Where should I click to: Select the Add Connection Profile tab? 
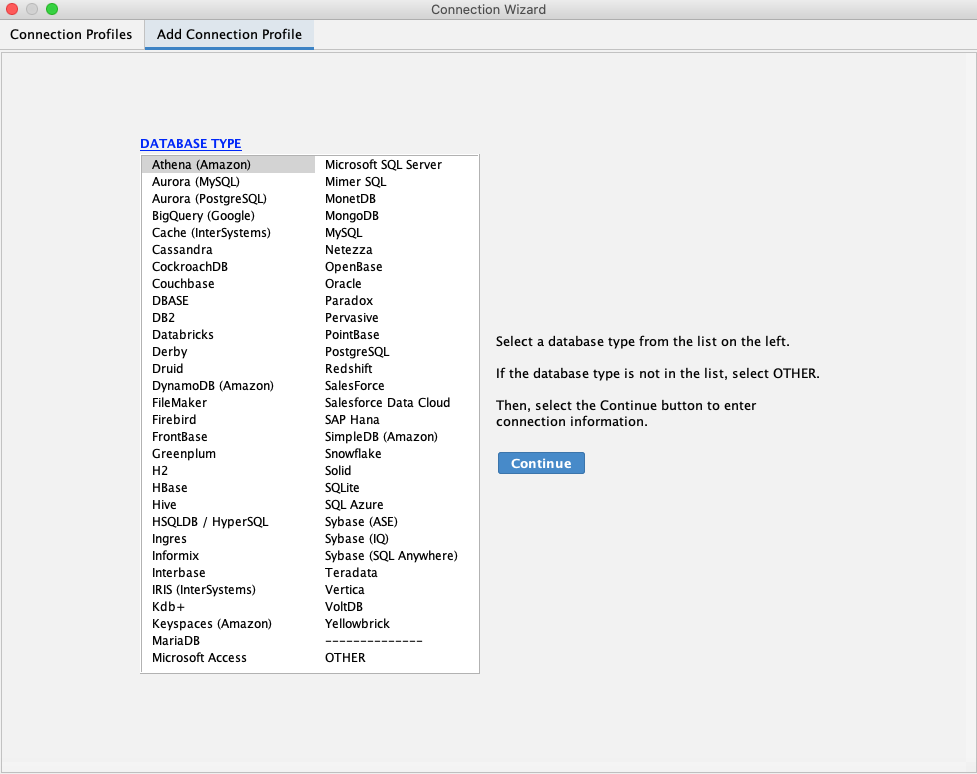[229, 34]
